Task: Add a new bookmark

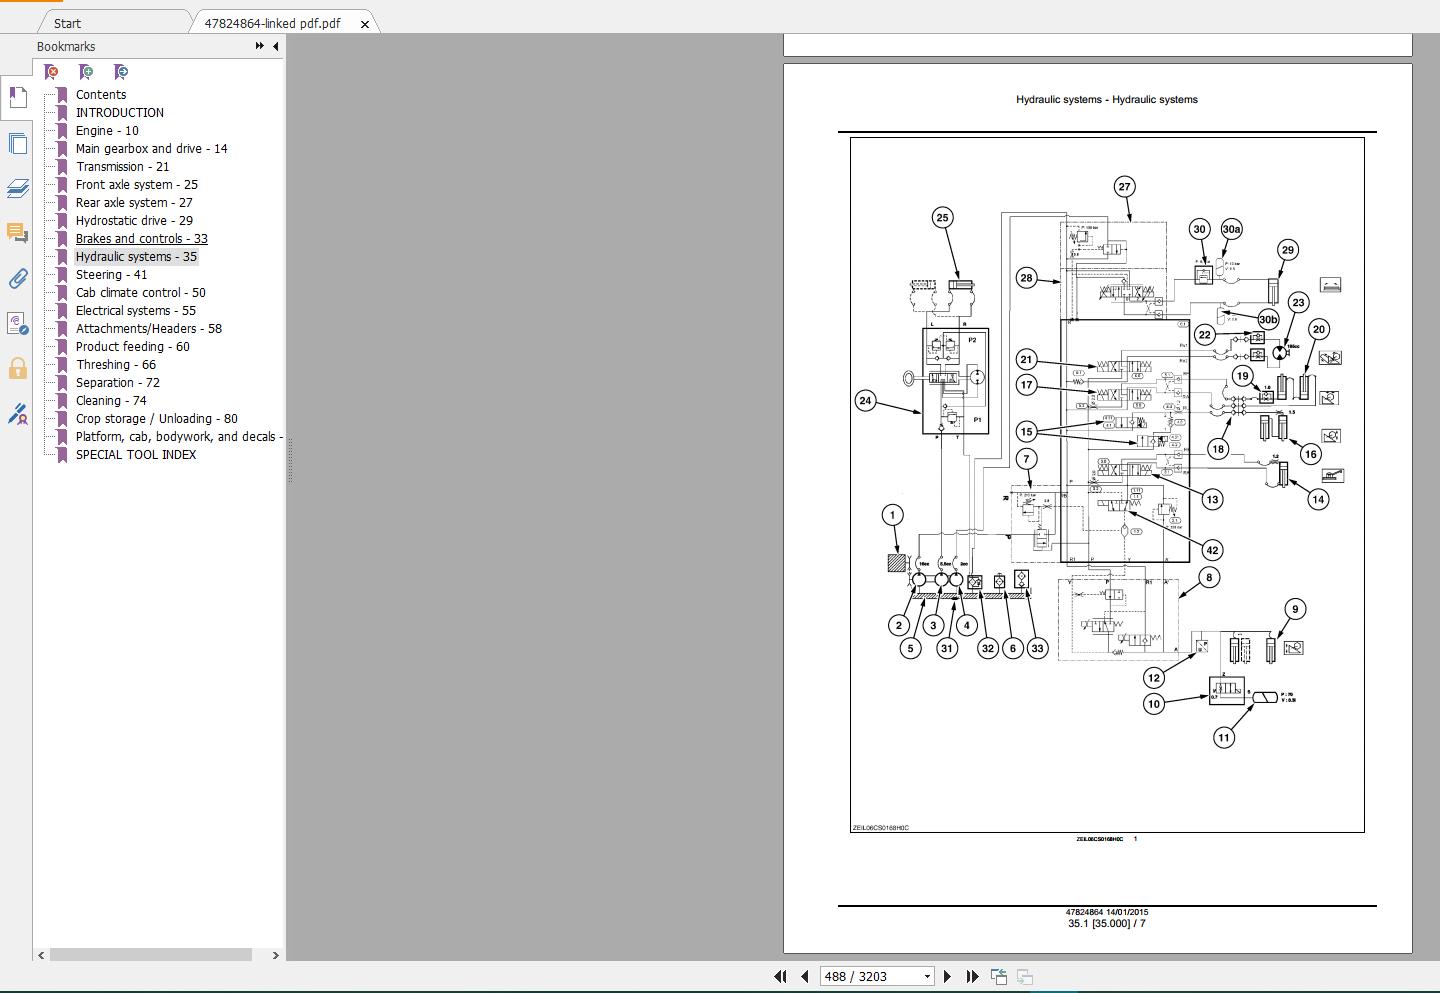Action: tap(85, 71)
